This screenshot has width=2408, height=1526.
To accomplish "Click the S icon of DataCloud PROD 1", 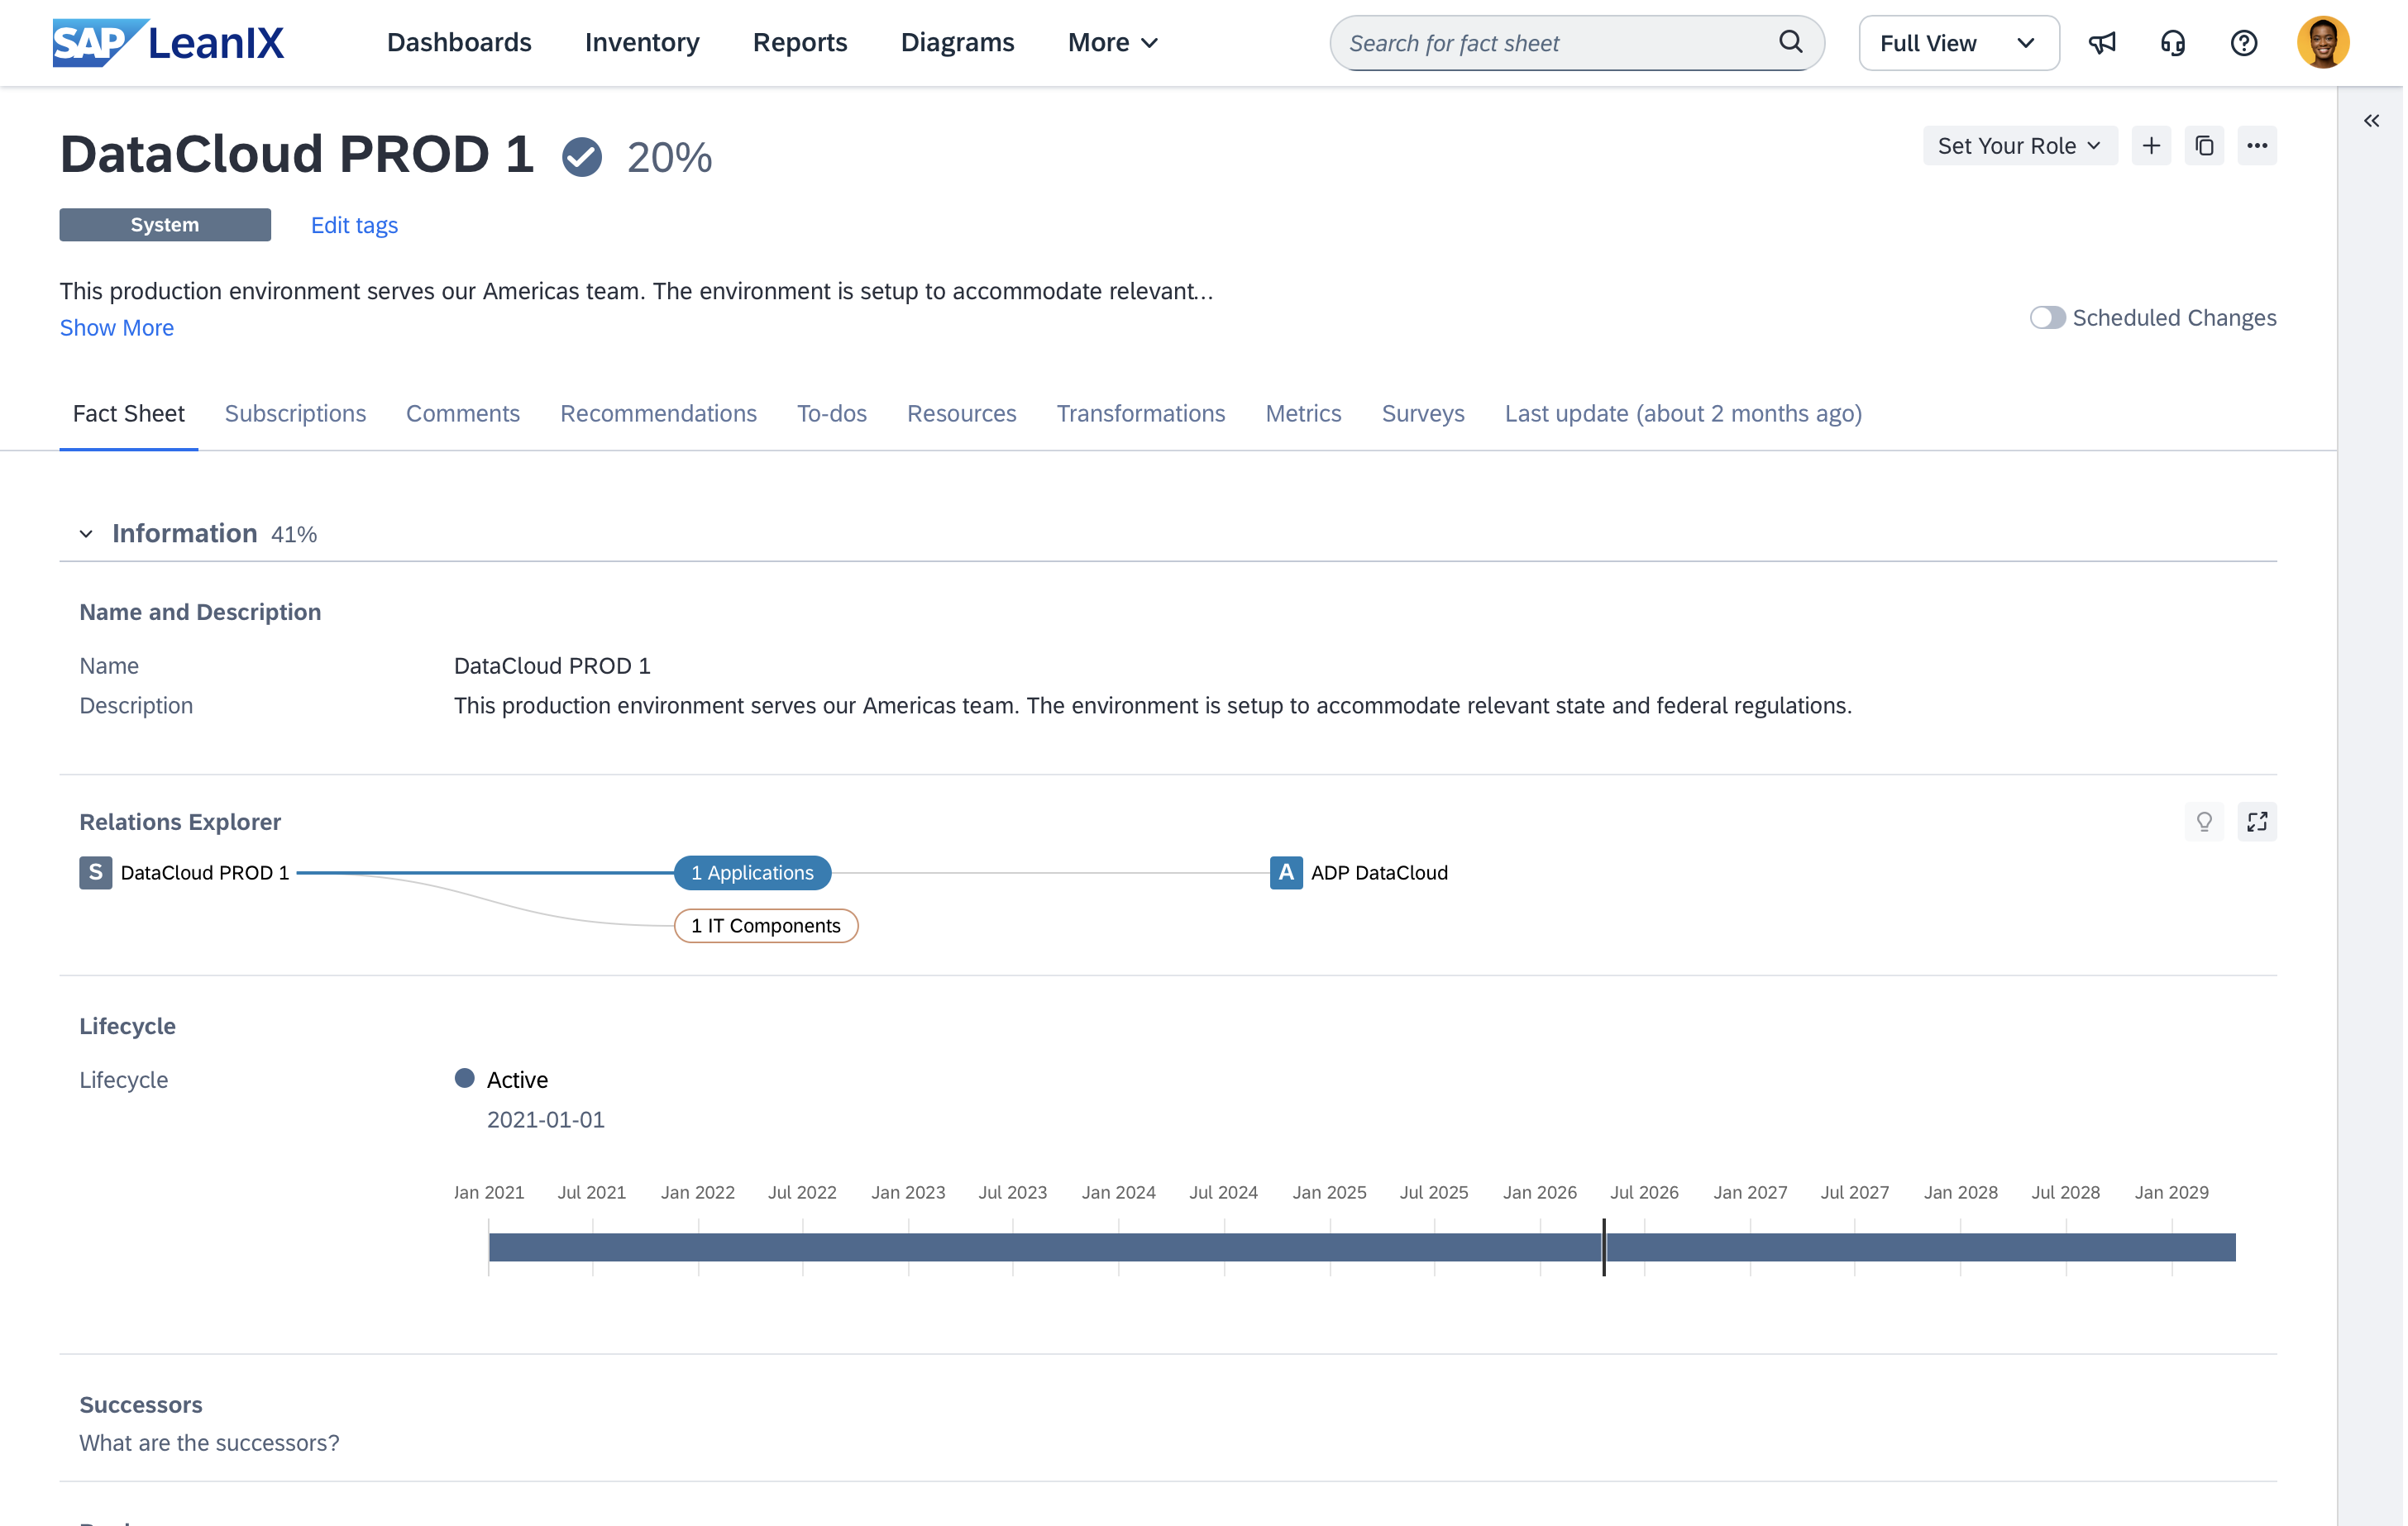I will coord(96,873).
